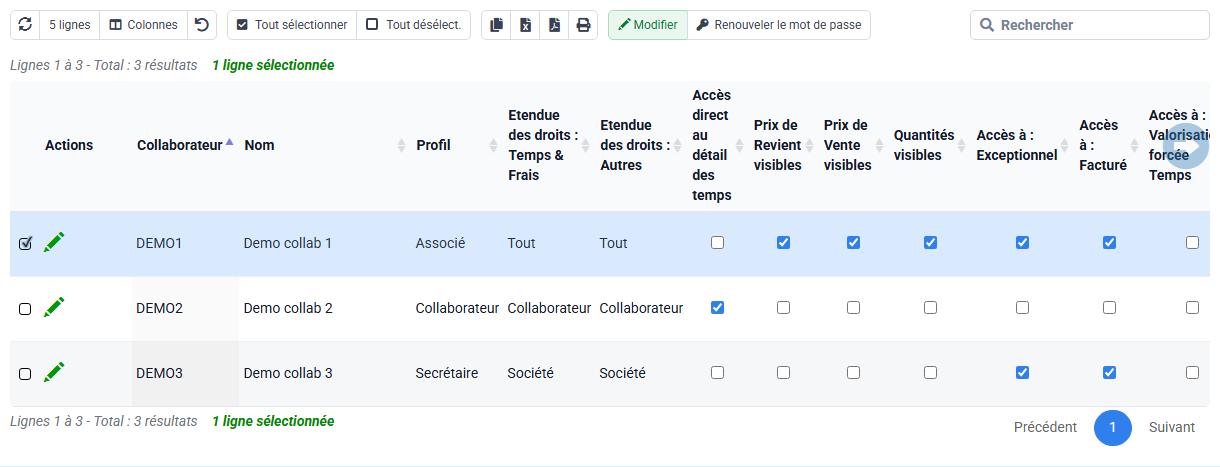Sort by Quantités visibles column
The height and width of the screenshot is (467, 1220).
click(x=931, y=145)
